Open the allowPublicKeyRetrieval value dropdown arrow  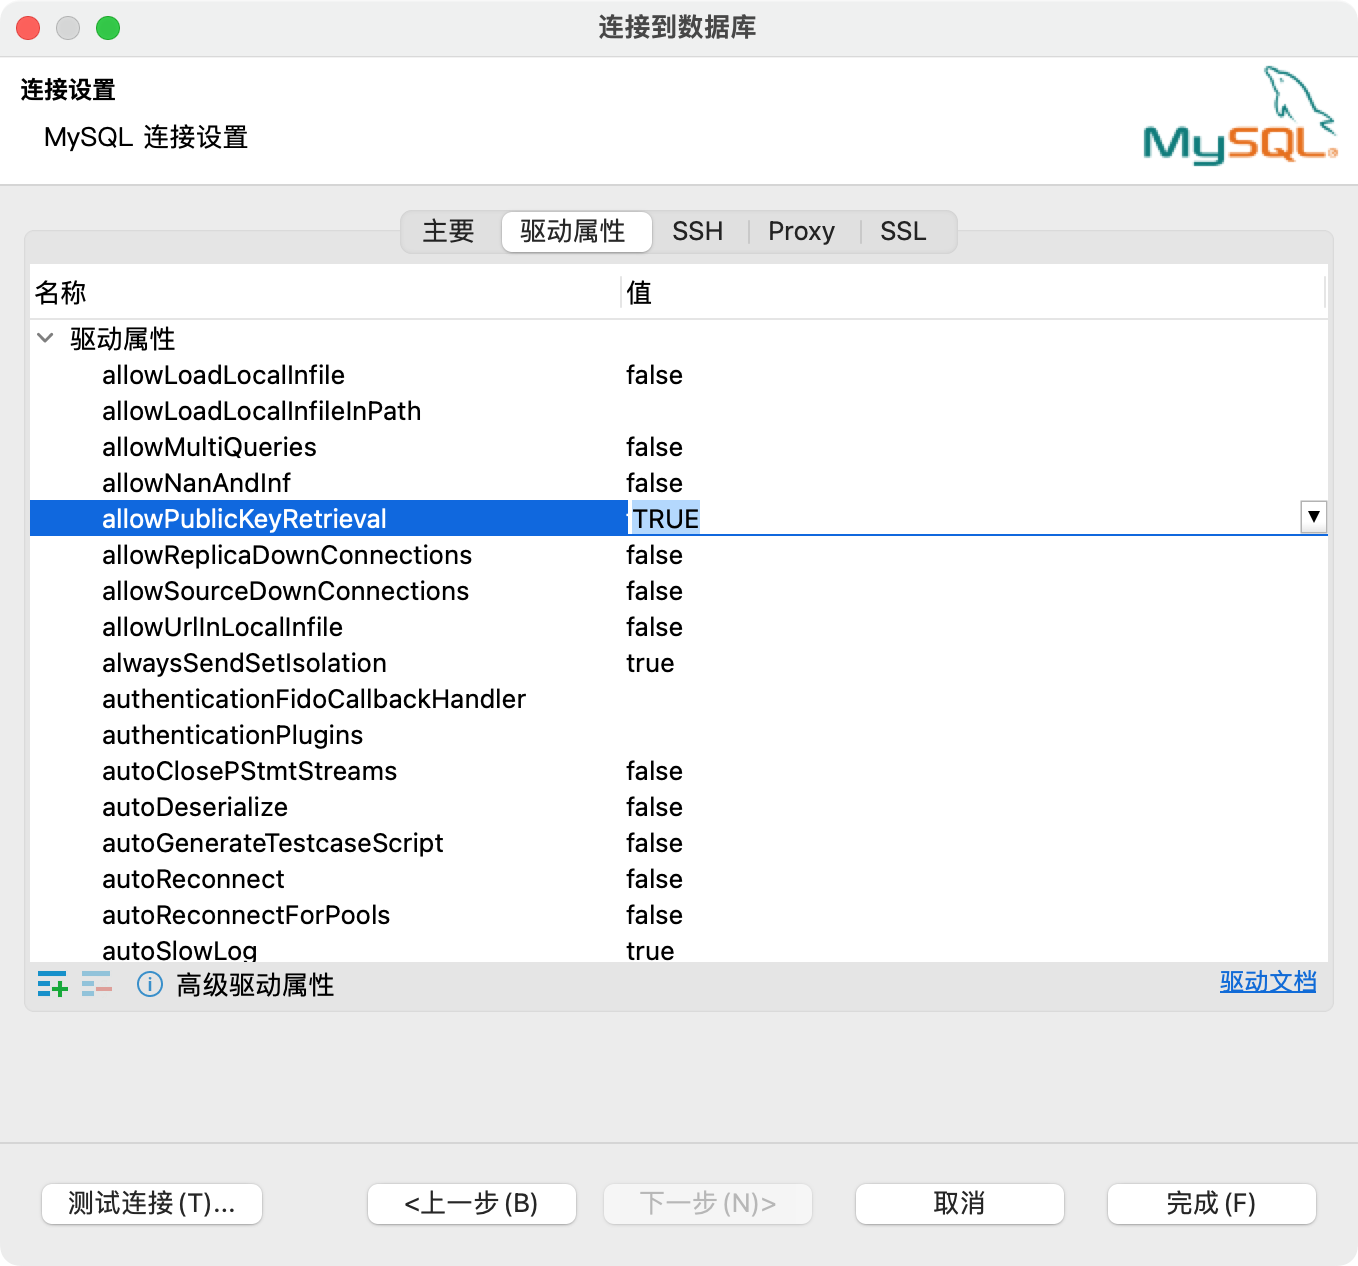tap(1313, 517)
